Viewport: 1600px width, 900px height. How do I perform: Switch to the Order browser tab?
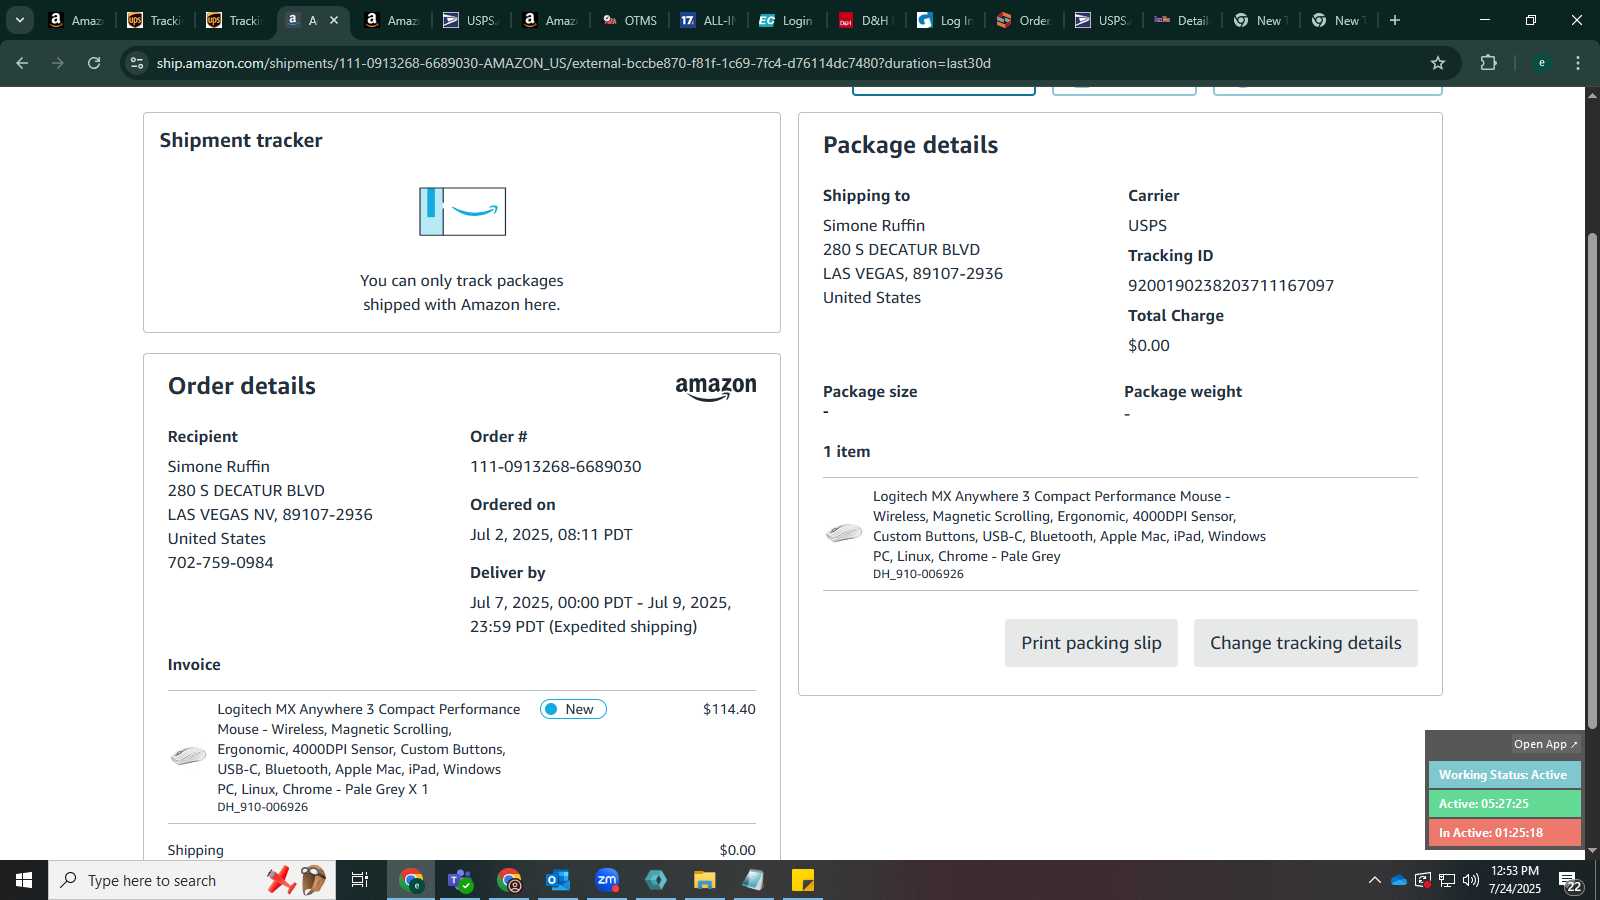(1023, 20)
